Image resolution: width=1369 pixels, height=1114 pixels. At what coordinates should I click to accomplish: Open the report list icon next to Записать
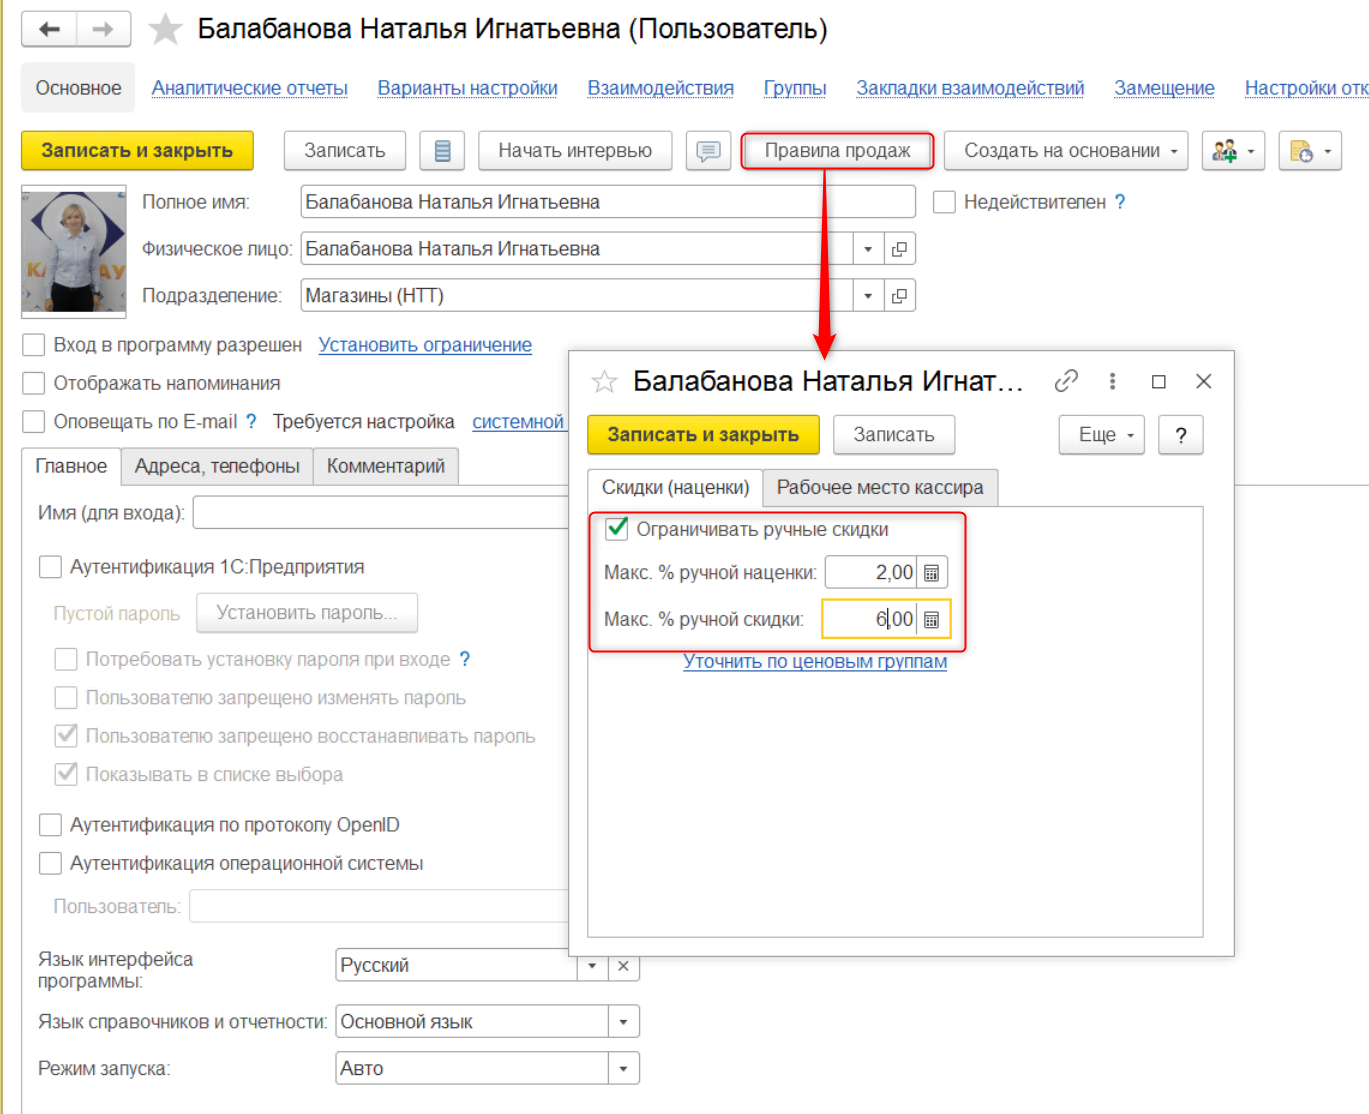(442, 151)
